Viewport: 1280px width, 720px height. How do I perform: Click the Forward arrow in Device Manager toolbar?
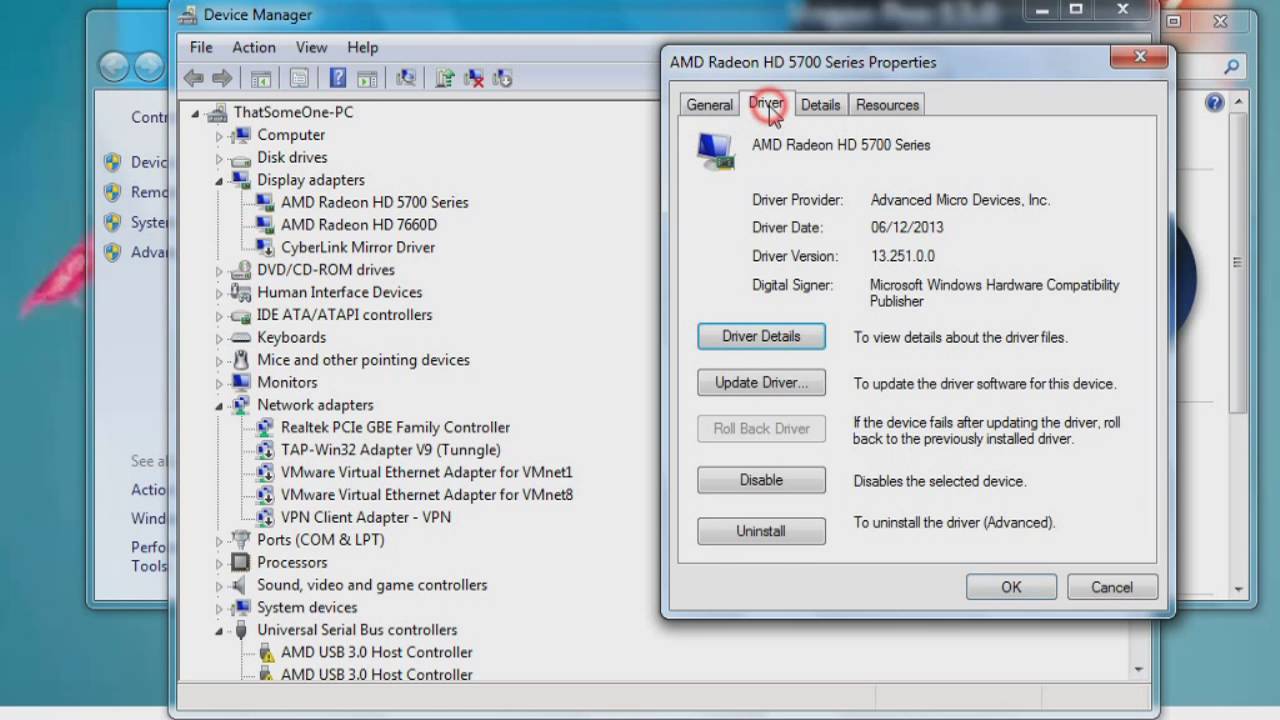(x=222, y=78)
